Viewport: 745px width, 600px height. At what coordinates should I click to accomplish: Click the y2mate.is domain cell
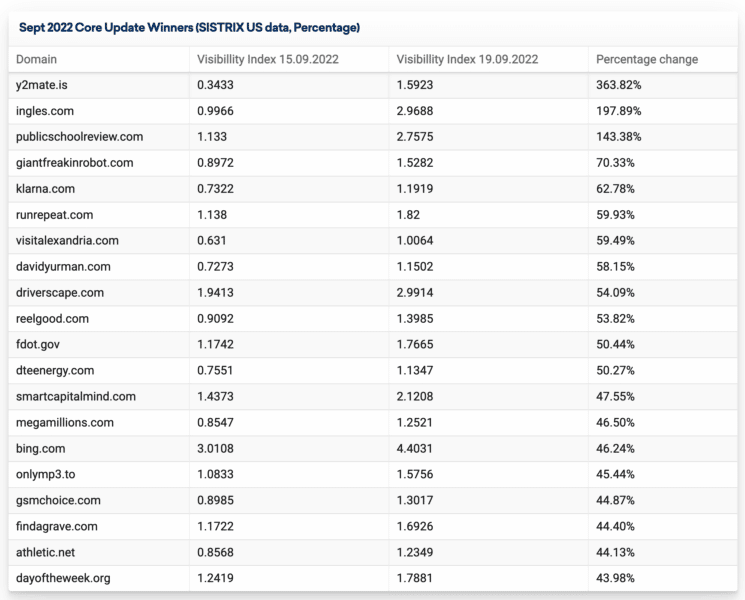(x=41, y=85)
